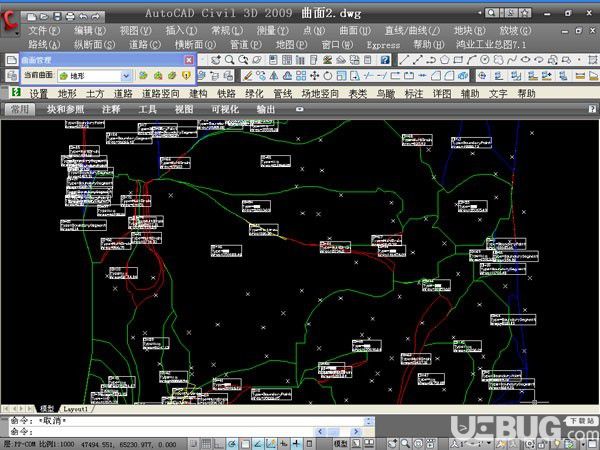Select the Spline curve tool
The width and height of the screenshot is (600, 450).
click(x=512, y=60)
